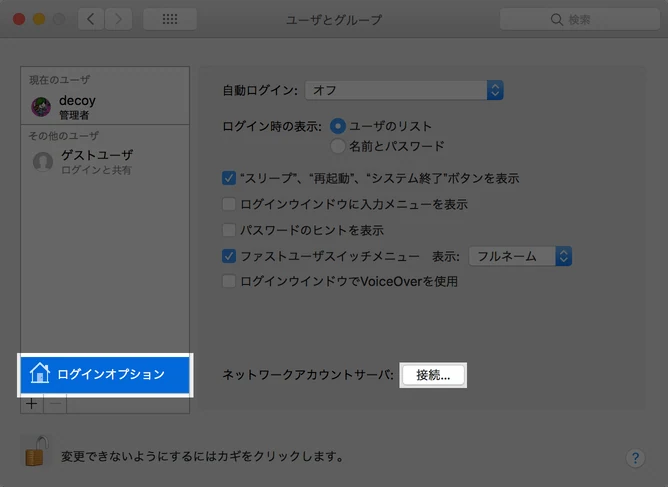668x487 pixels.
Task: Add a user with the plus button
Action: (x=32, y=404)
